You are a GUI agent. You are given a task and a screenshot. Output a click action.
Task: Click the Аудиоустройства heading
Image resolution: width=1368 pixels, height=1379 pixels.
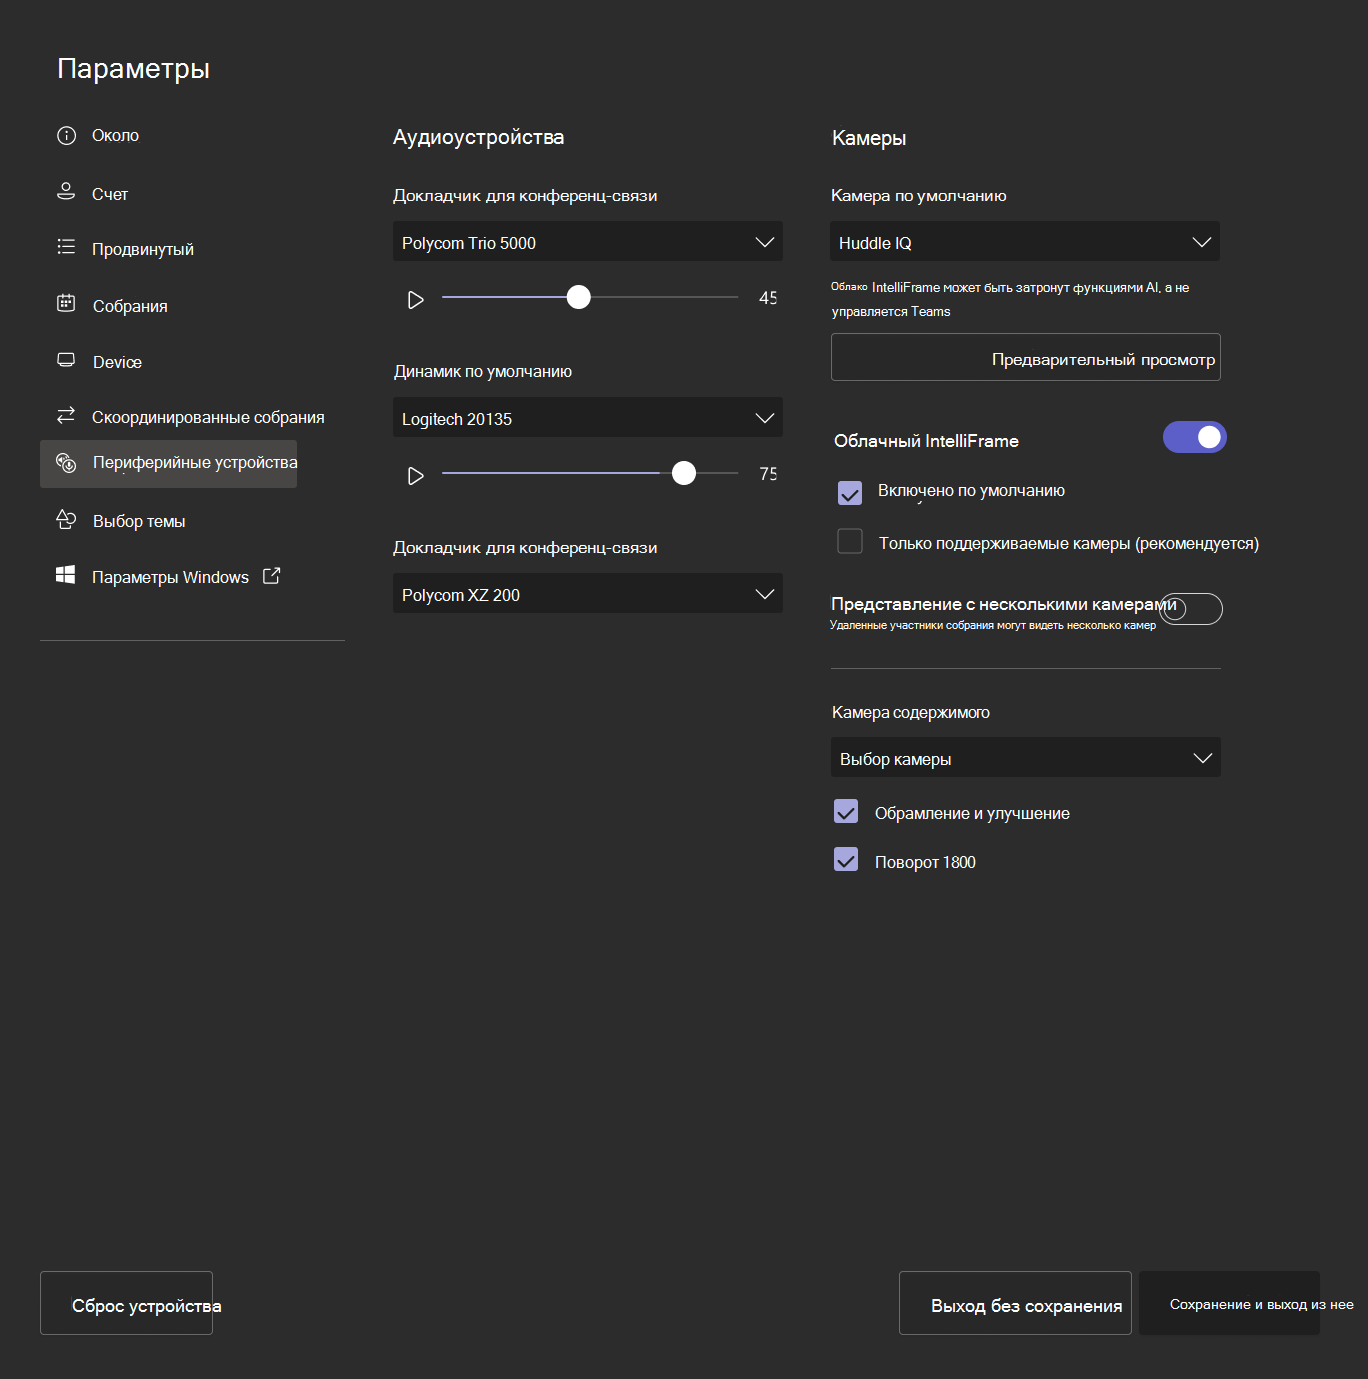tap(478, 137)
